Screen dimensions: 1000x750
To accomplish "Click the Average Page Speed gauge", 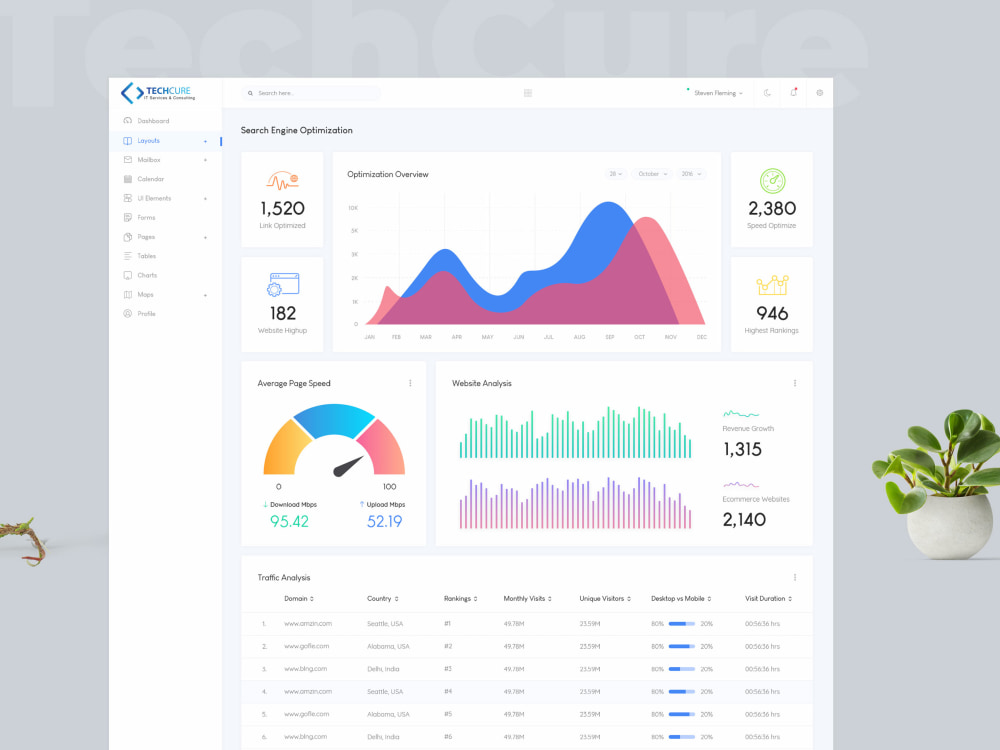I will [334, 440].
